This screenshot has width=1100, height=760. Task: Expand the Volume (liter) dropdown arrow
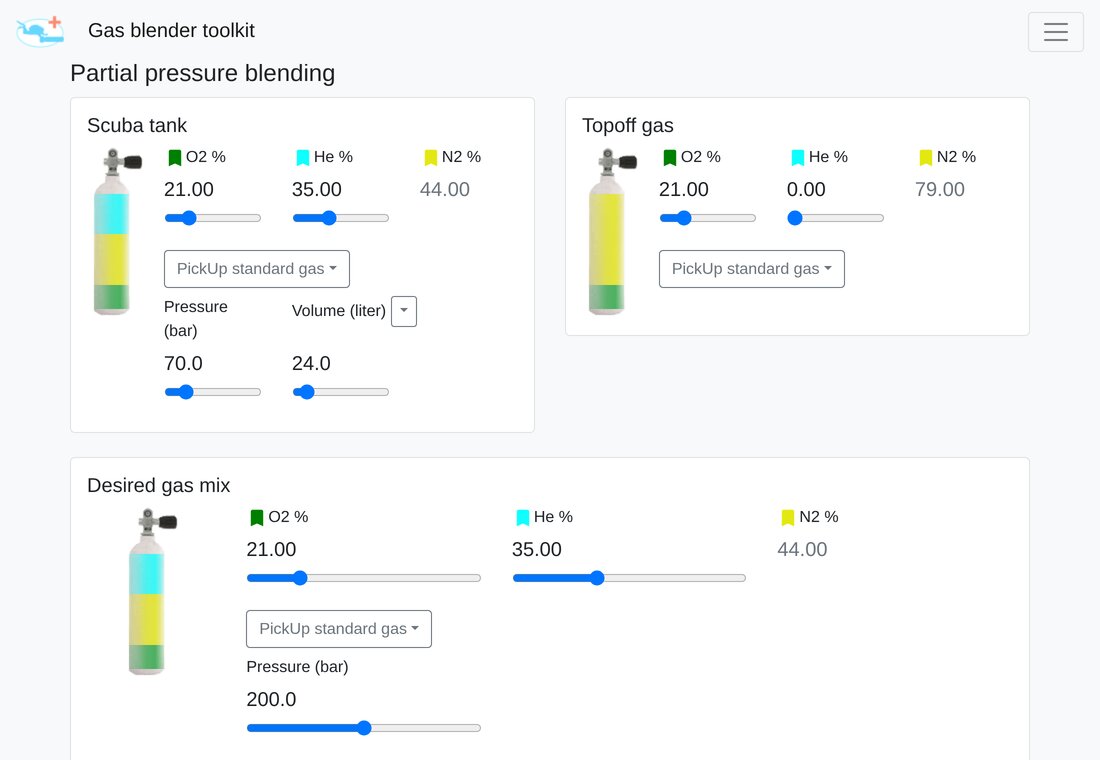coord(404,311)
